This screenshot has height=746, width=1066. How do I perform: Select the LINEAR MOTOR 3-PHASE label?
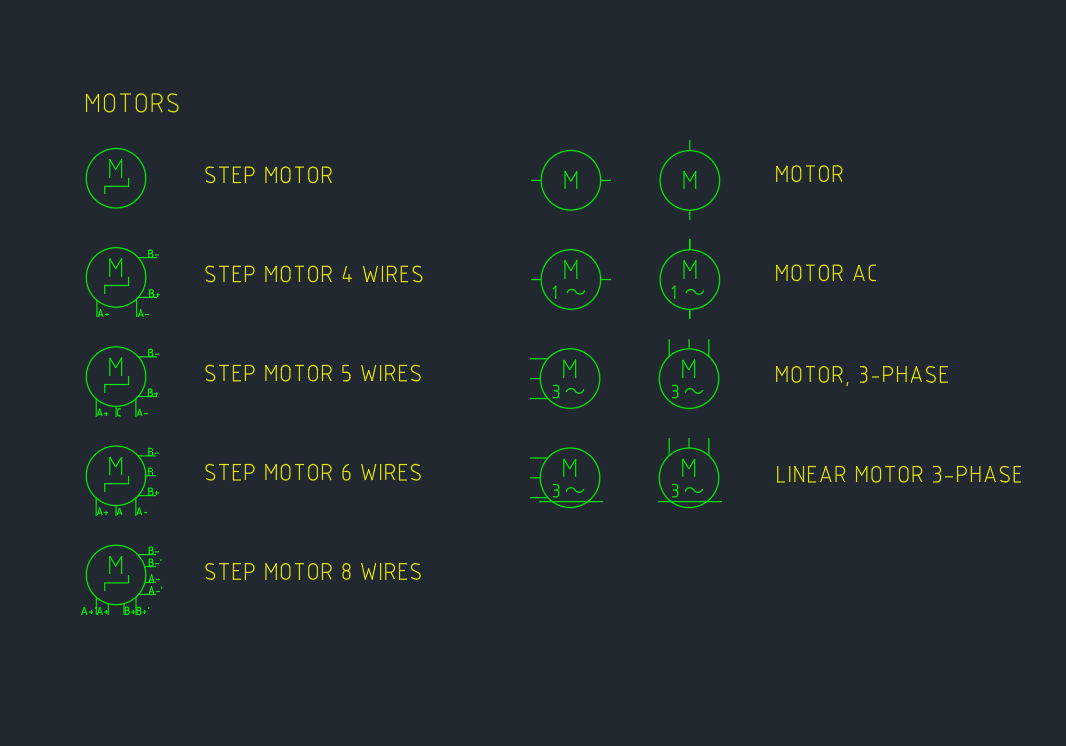(898, 475)
